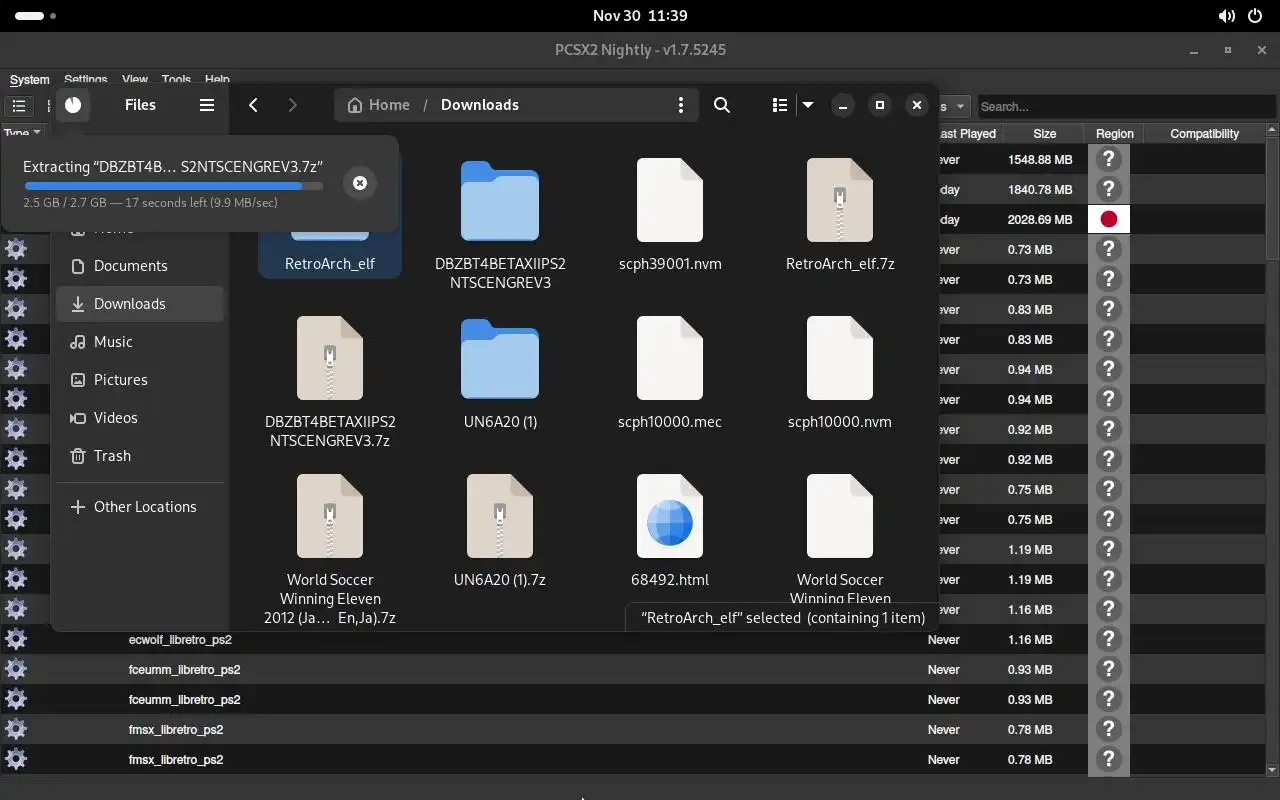Open Documents in the Files sidebar
Screen dimensions: 1280x800
coord(140,266)
